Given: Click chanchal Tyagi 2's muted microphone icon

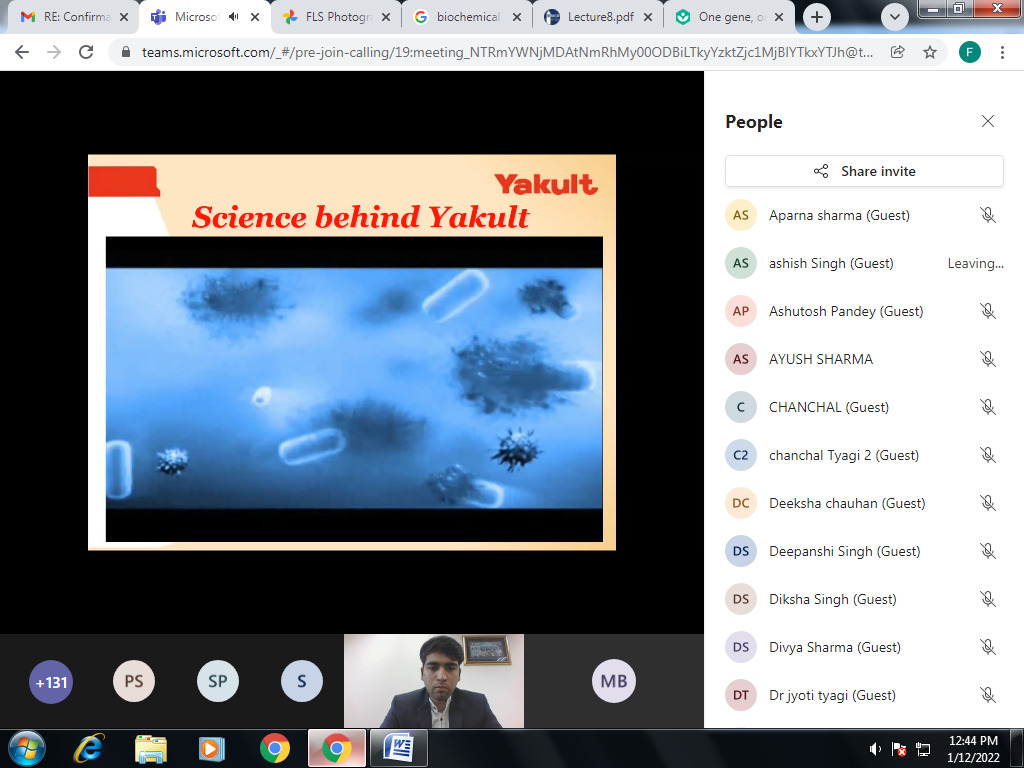Looking at the screenshot, I should click(x=987, y=455).
